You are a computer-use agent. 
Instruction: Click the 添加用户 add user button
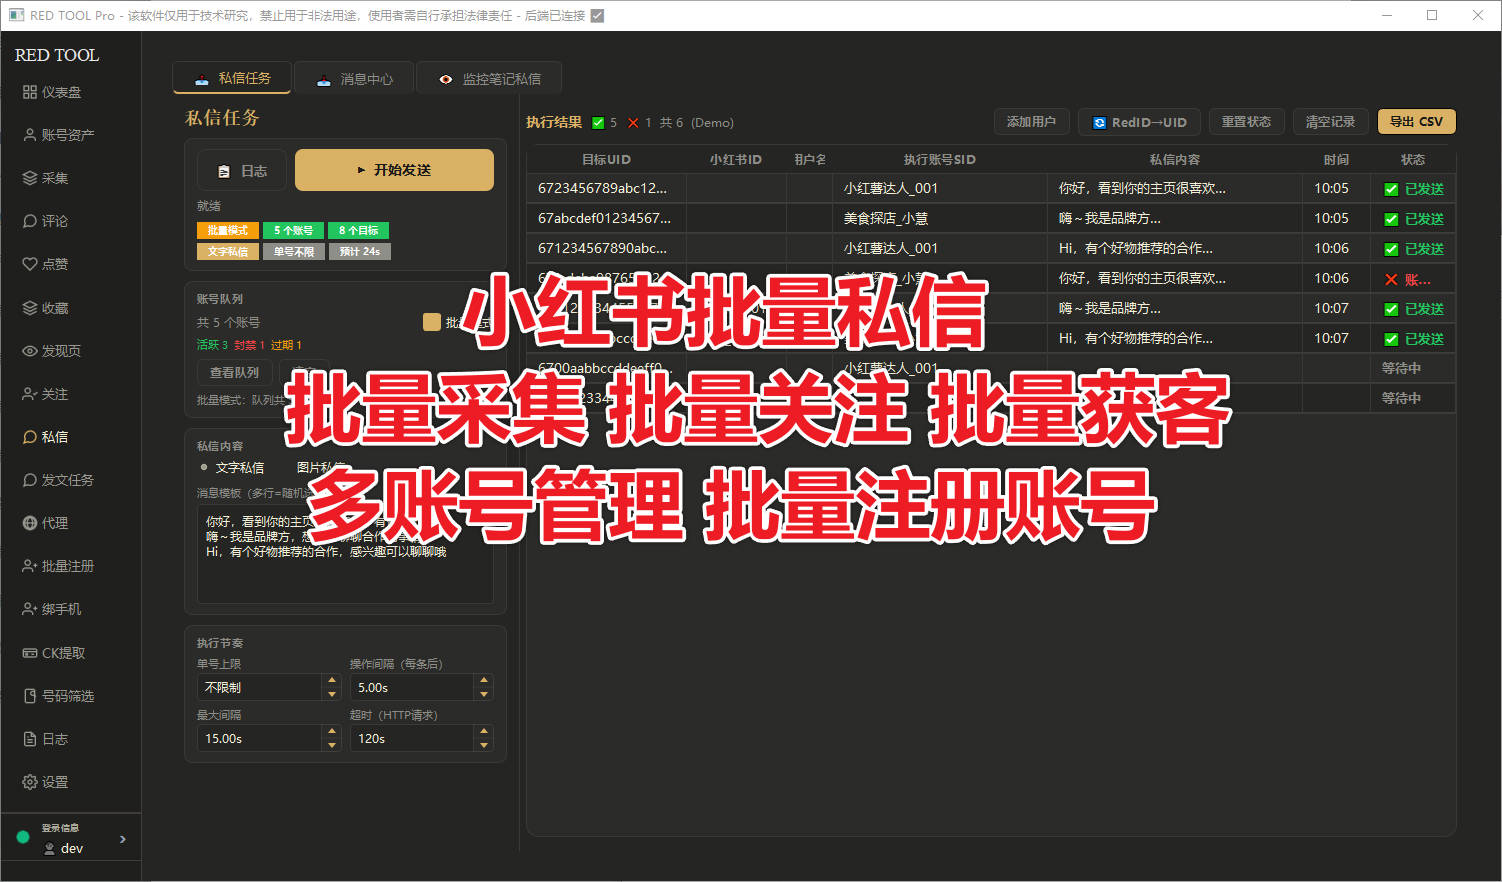[x=1032, y=122]
